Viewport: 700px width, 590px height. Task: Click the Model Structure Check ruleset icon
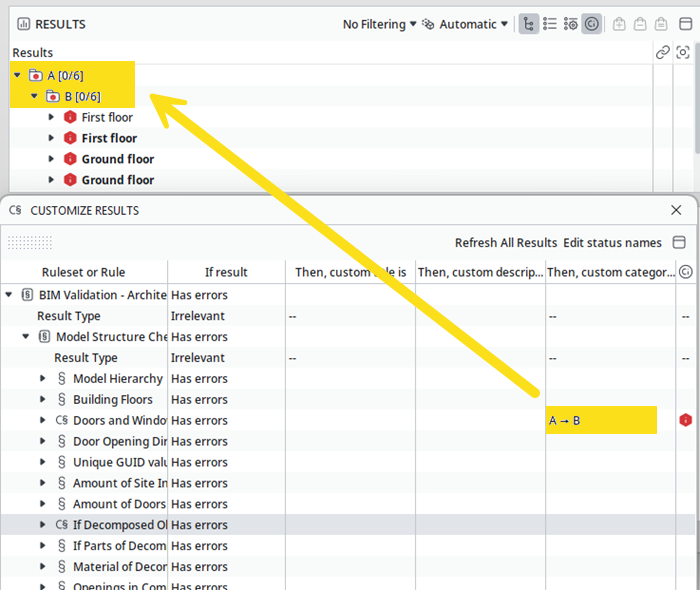coord(44,337)
